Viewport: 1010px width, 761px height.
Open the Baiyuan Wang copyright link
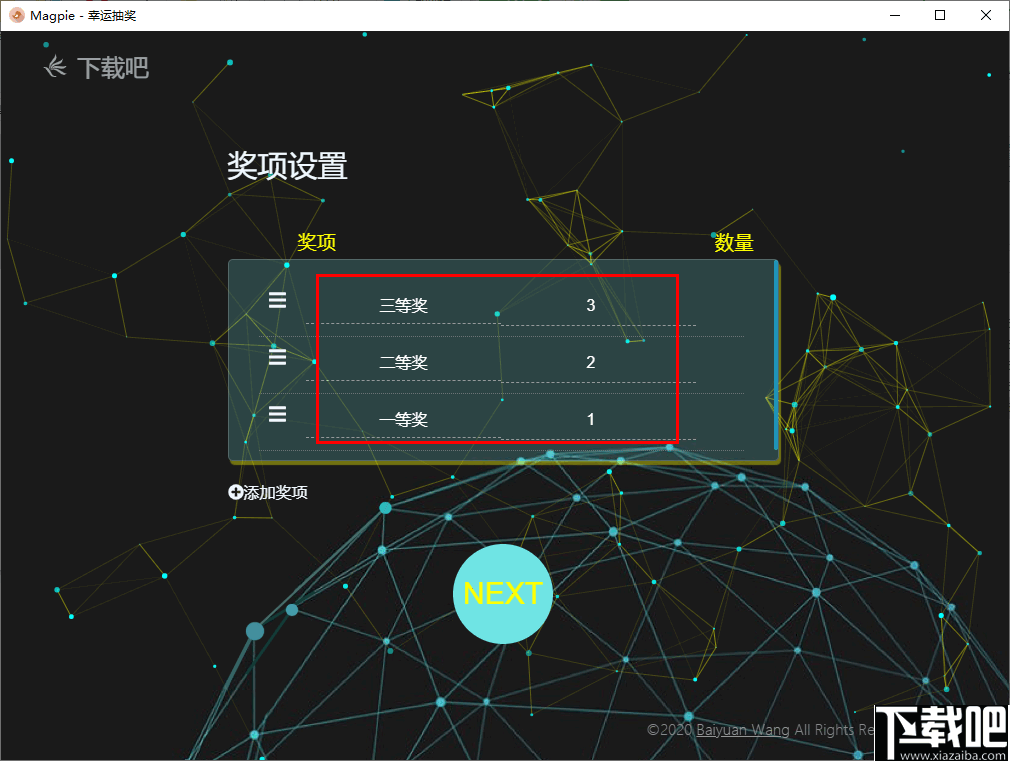point(743,729)
